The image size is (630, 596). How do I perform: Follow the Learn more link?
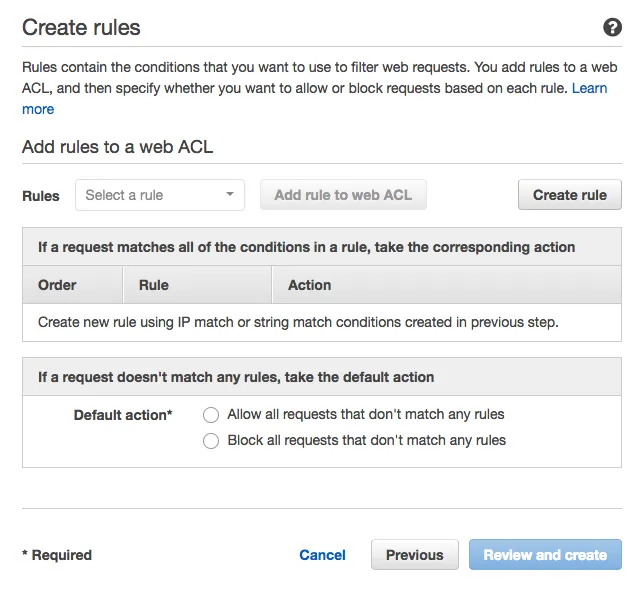coord(589,89)
